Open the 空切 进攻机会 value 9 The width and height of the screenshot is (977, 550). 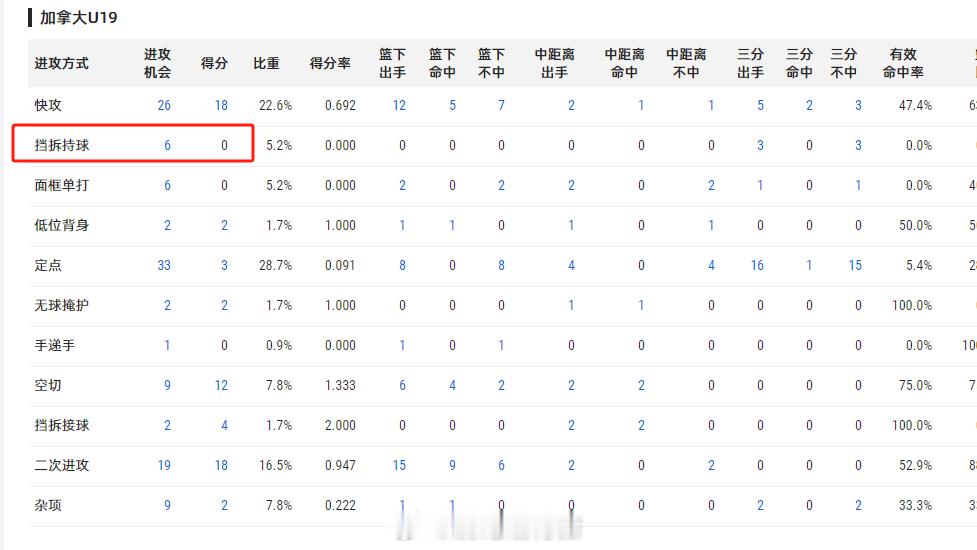pyautogui.click(x=167, y=385)
